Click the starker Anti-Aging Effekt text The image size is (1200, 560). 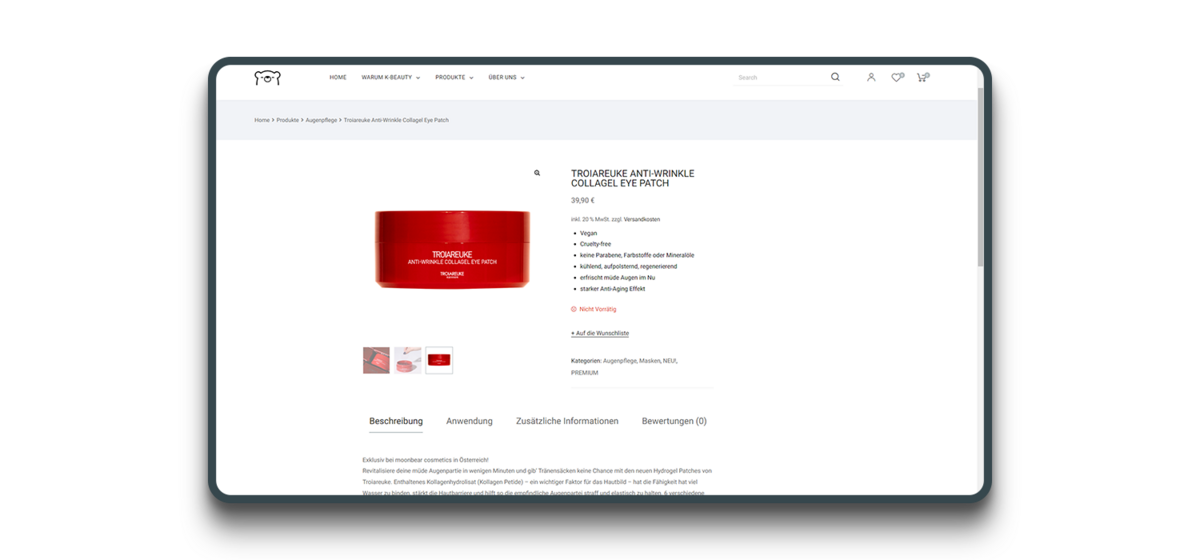(613, 289)
